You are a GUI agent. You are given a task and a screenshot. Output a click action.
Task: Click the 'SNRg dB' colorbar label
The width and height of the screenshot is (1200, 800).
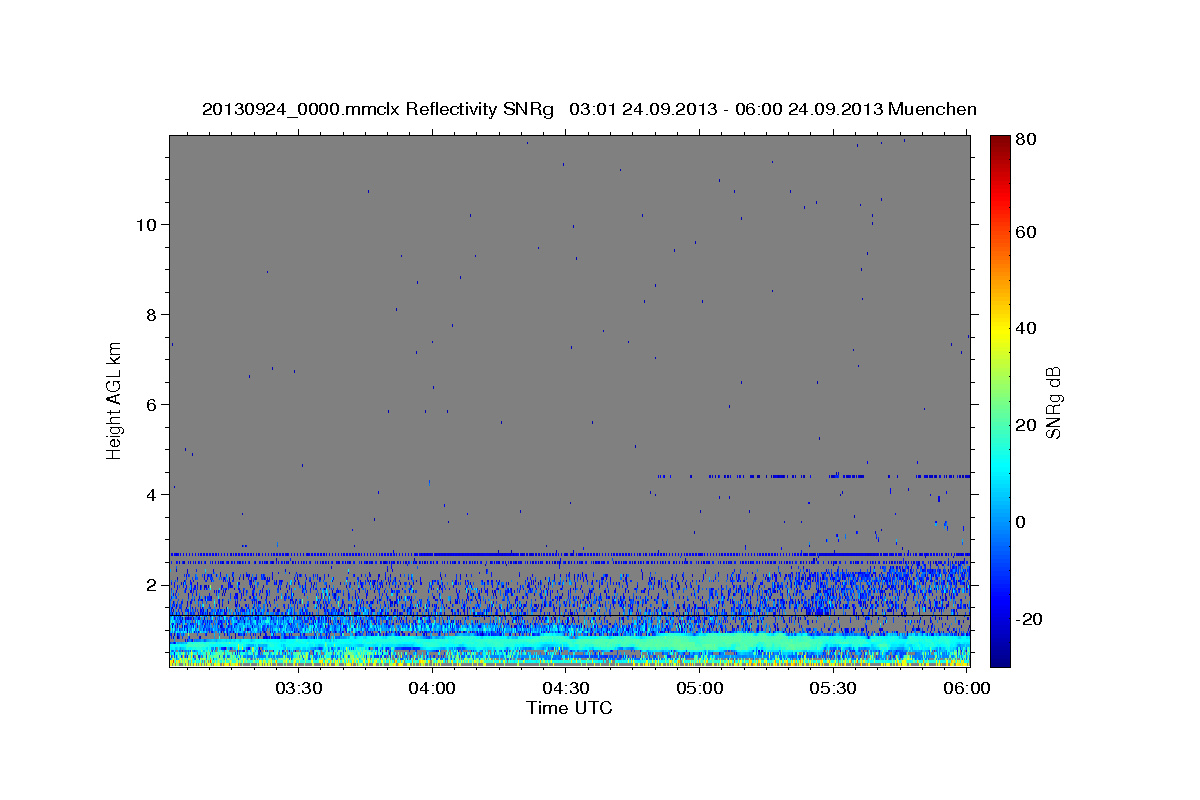[1054, 402]
